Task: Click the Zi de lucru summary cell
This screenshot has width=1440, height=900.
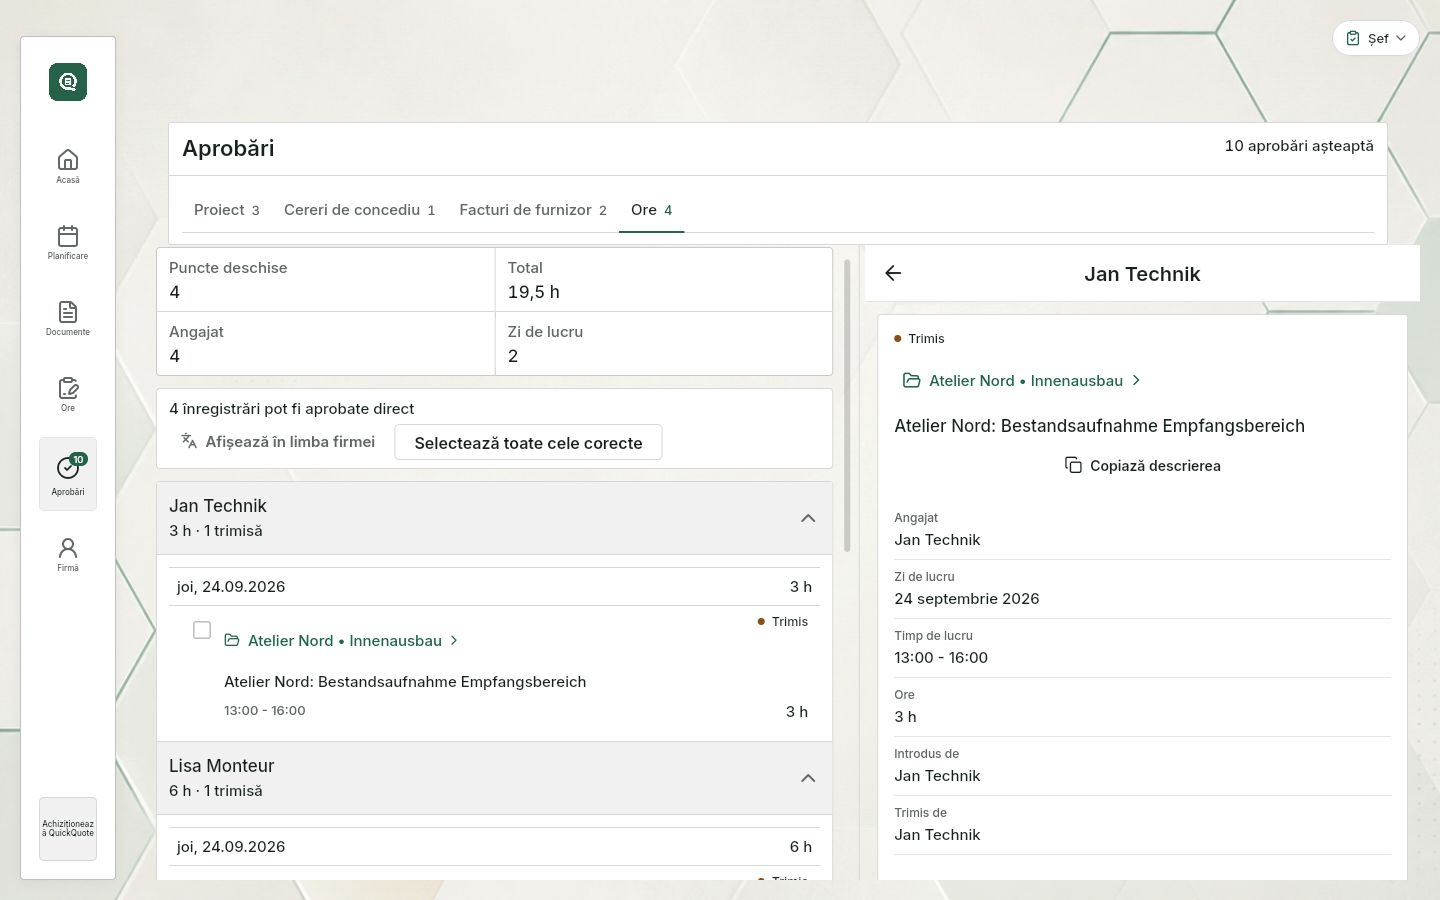Action: 664,344
